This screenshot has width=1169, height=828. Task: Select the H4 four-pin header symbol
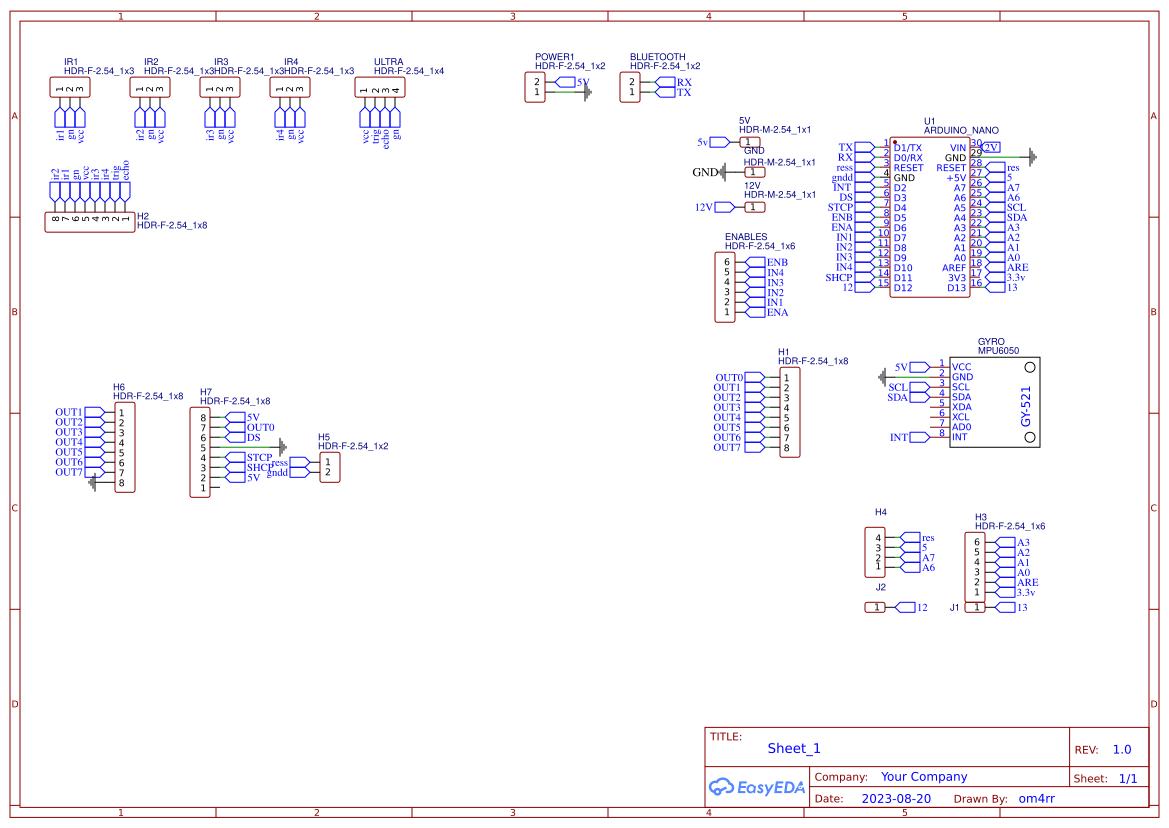877,552
